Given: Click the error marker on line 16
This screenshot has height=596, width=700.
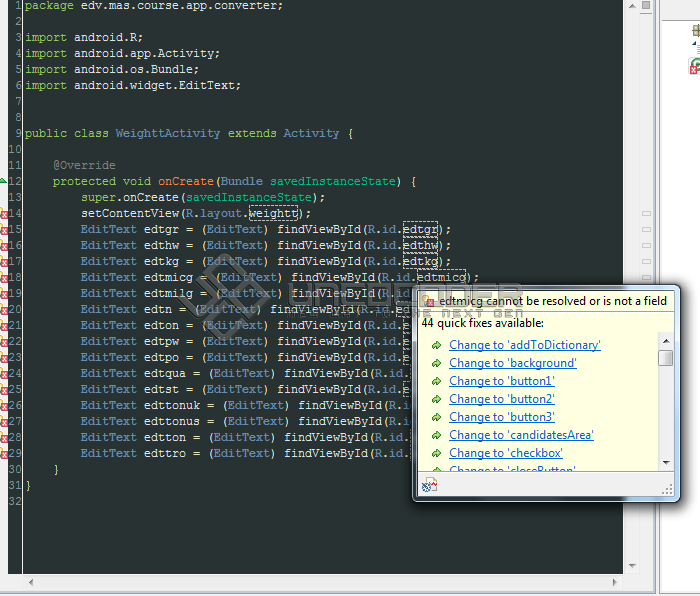Looking at the screenshot, I should pos(4,246).
